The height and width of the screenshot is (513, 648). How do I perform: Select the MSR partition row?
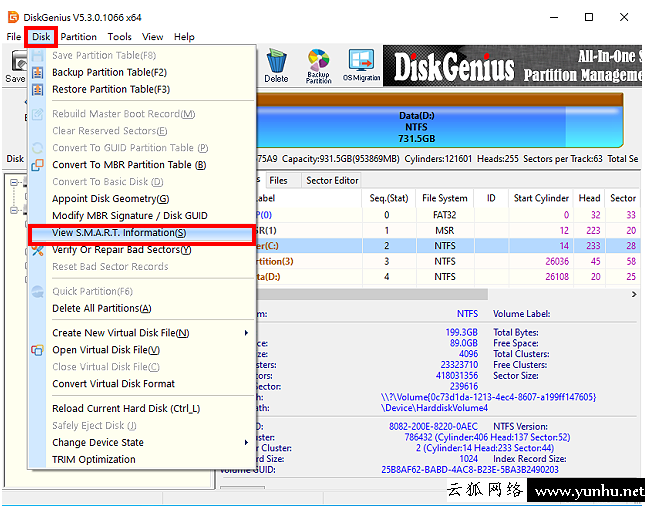(448, 231)
